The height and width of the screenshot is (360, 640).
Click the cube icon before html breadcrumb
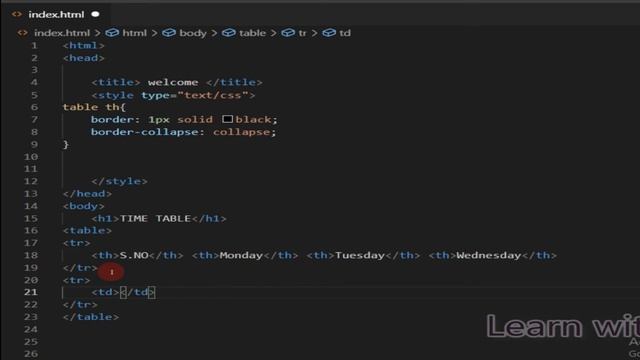click(x=112, y=33)
